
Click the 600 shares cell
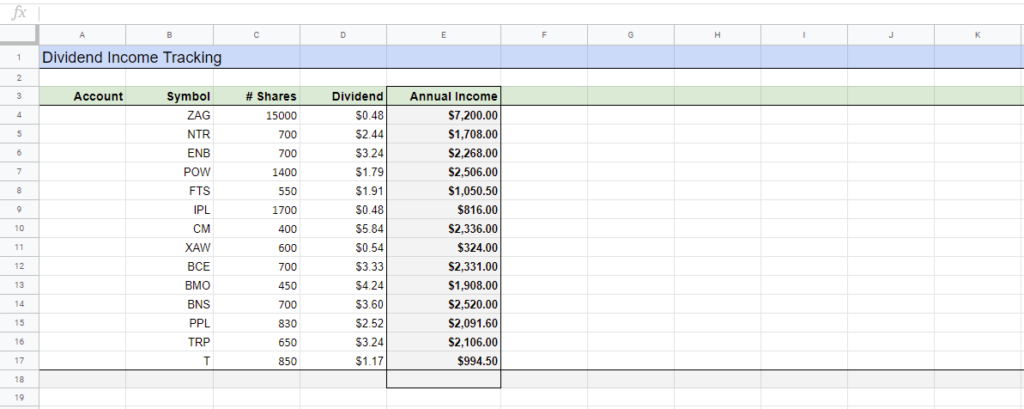[257, 248]
